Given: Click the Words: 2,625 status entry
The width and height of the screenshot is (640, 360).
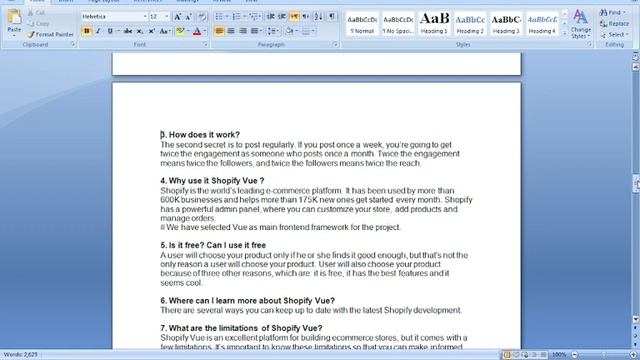Looking at the screenshot, I should [x=21, y=355].
